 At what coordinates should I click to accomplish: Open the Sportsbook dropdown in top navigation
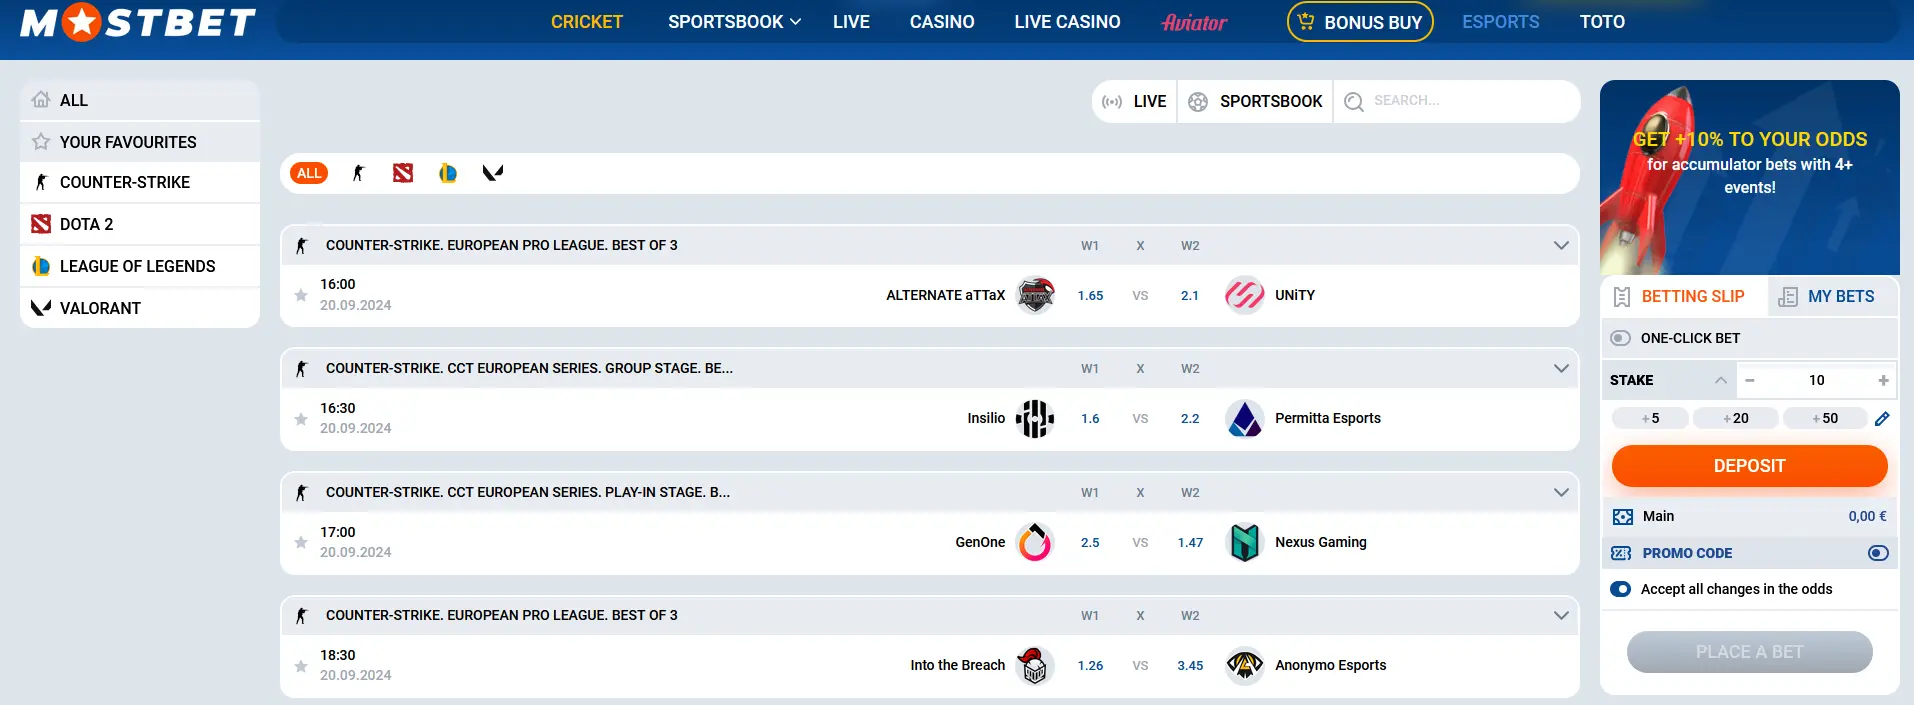pos(735,22)
